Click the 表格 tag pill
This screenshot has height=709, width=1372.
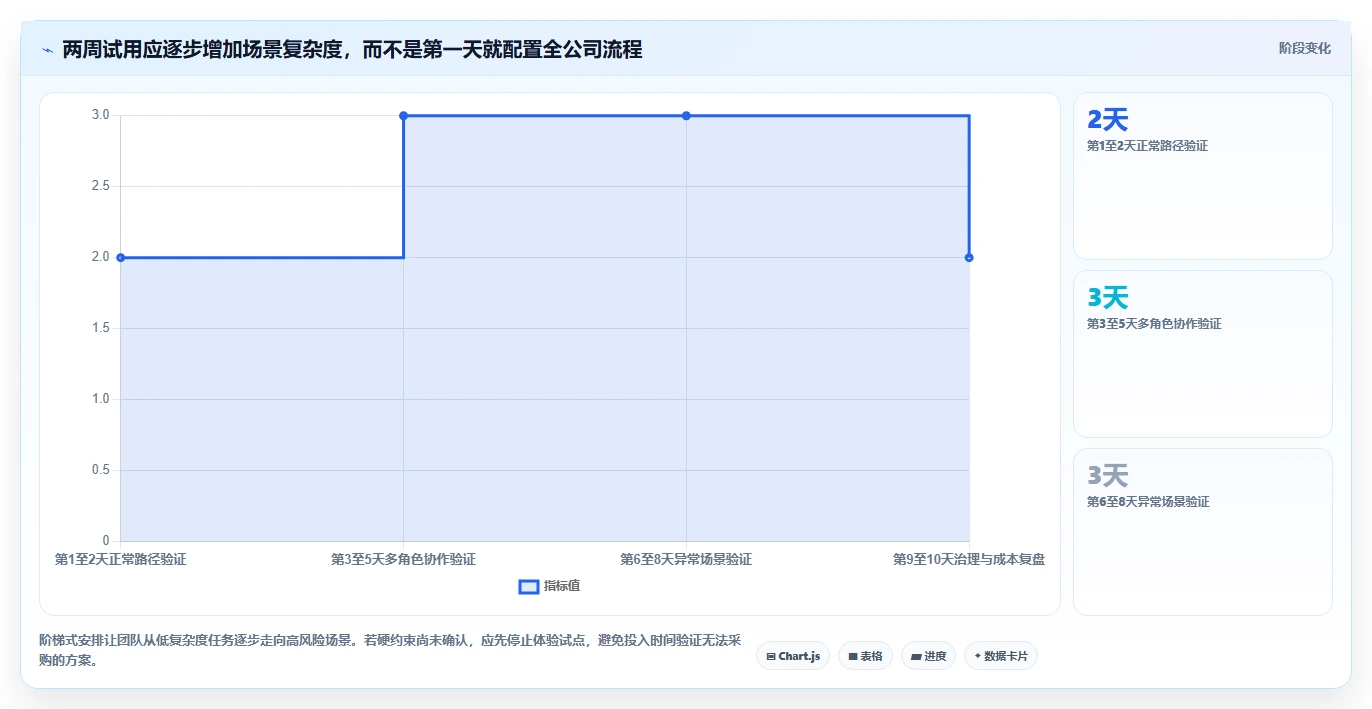coord(865,656)
